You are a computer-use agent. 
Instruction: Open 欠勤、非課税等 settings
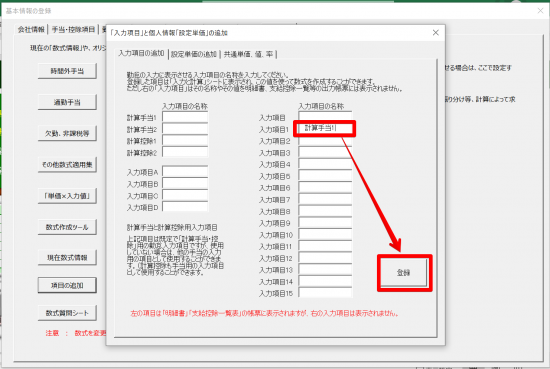pyautogui.click(x=67, y=133)
